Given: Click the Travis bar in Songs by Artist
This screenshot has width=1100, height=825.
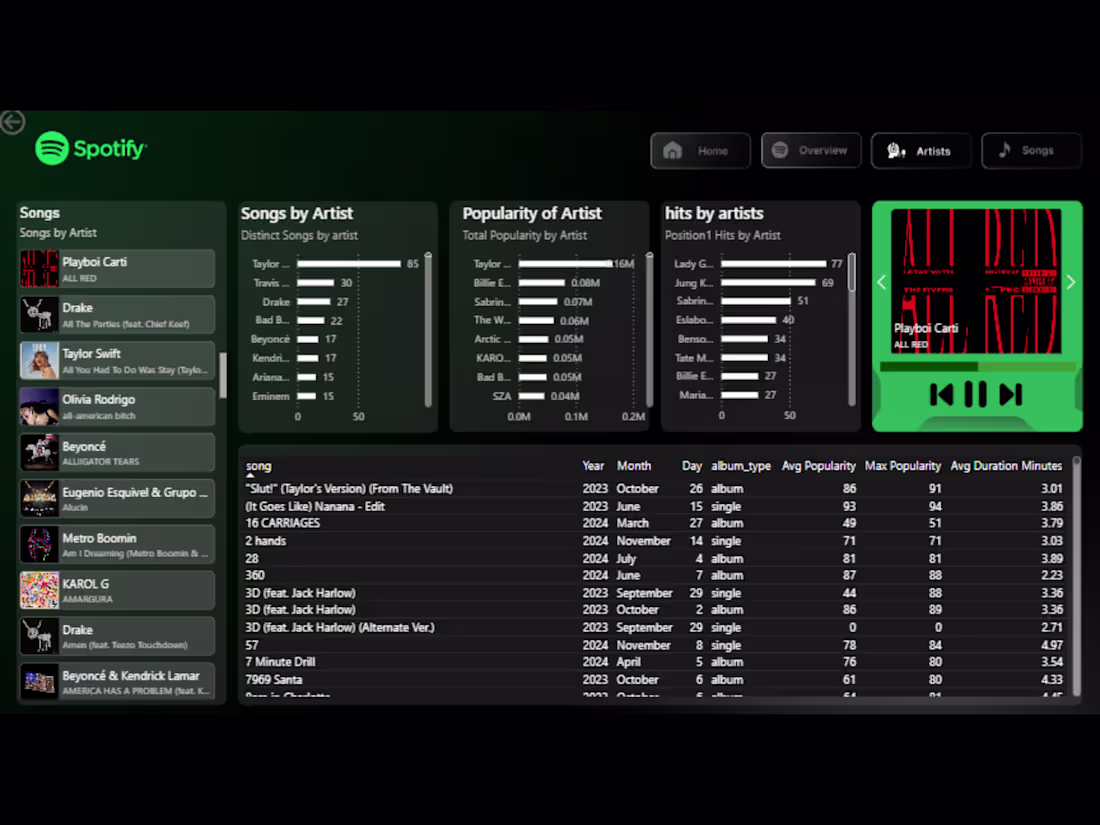Looking at the screenshot, I should click(x=316, y=283).
